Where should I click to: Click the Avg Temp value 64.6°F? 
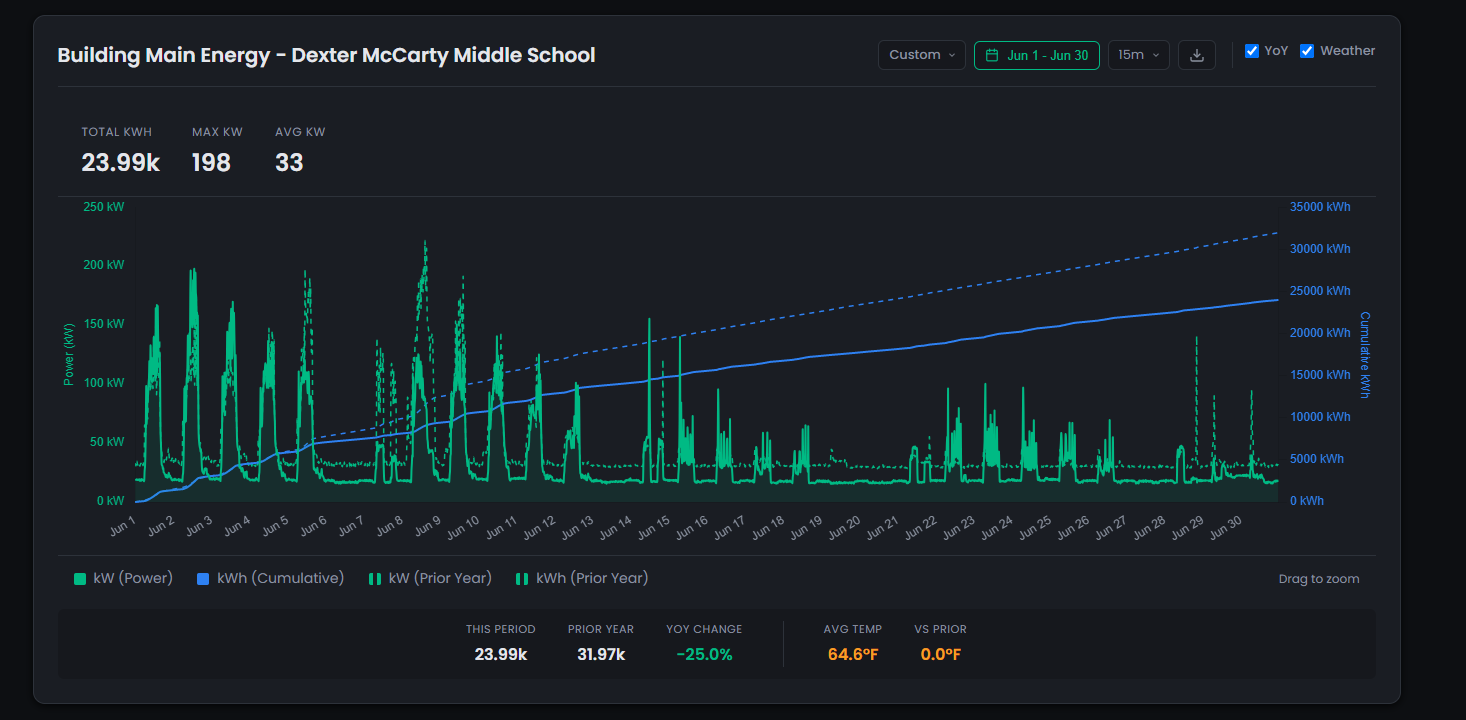click(x=853, y=655)
